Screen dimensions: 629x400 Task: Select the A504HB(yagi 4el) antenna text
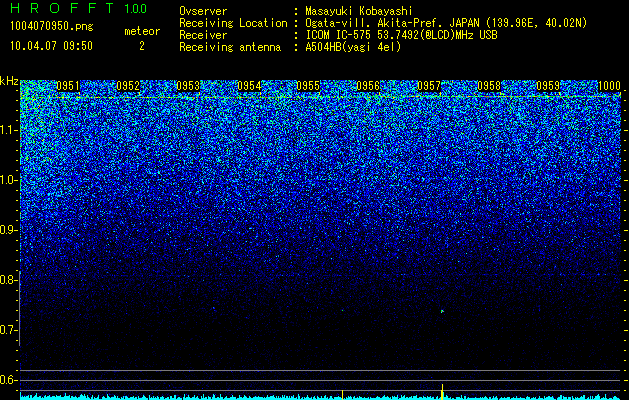point(353,47)
